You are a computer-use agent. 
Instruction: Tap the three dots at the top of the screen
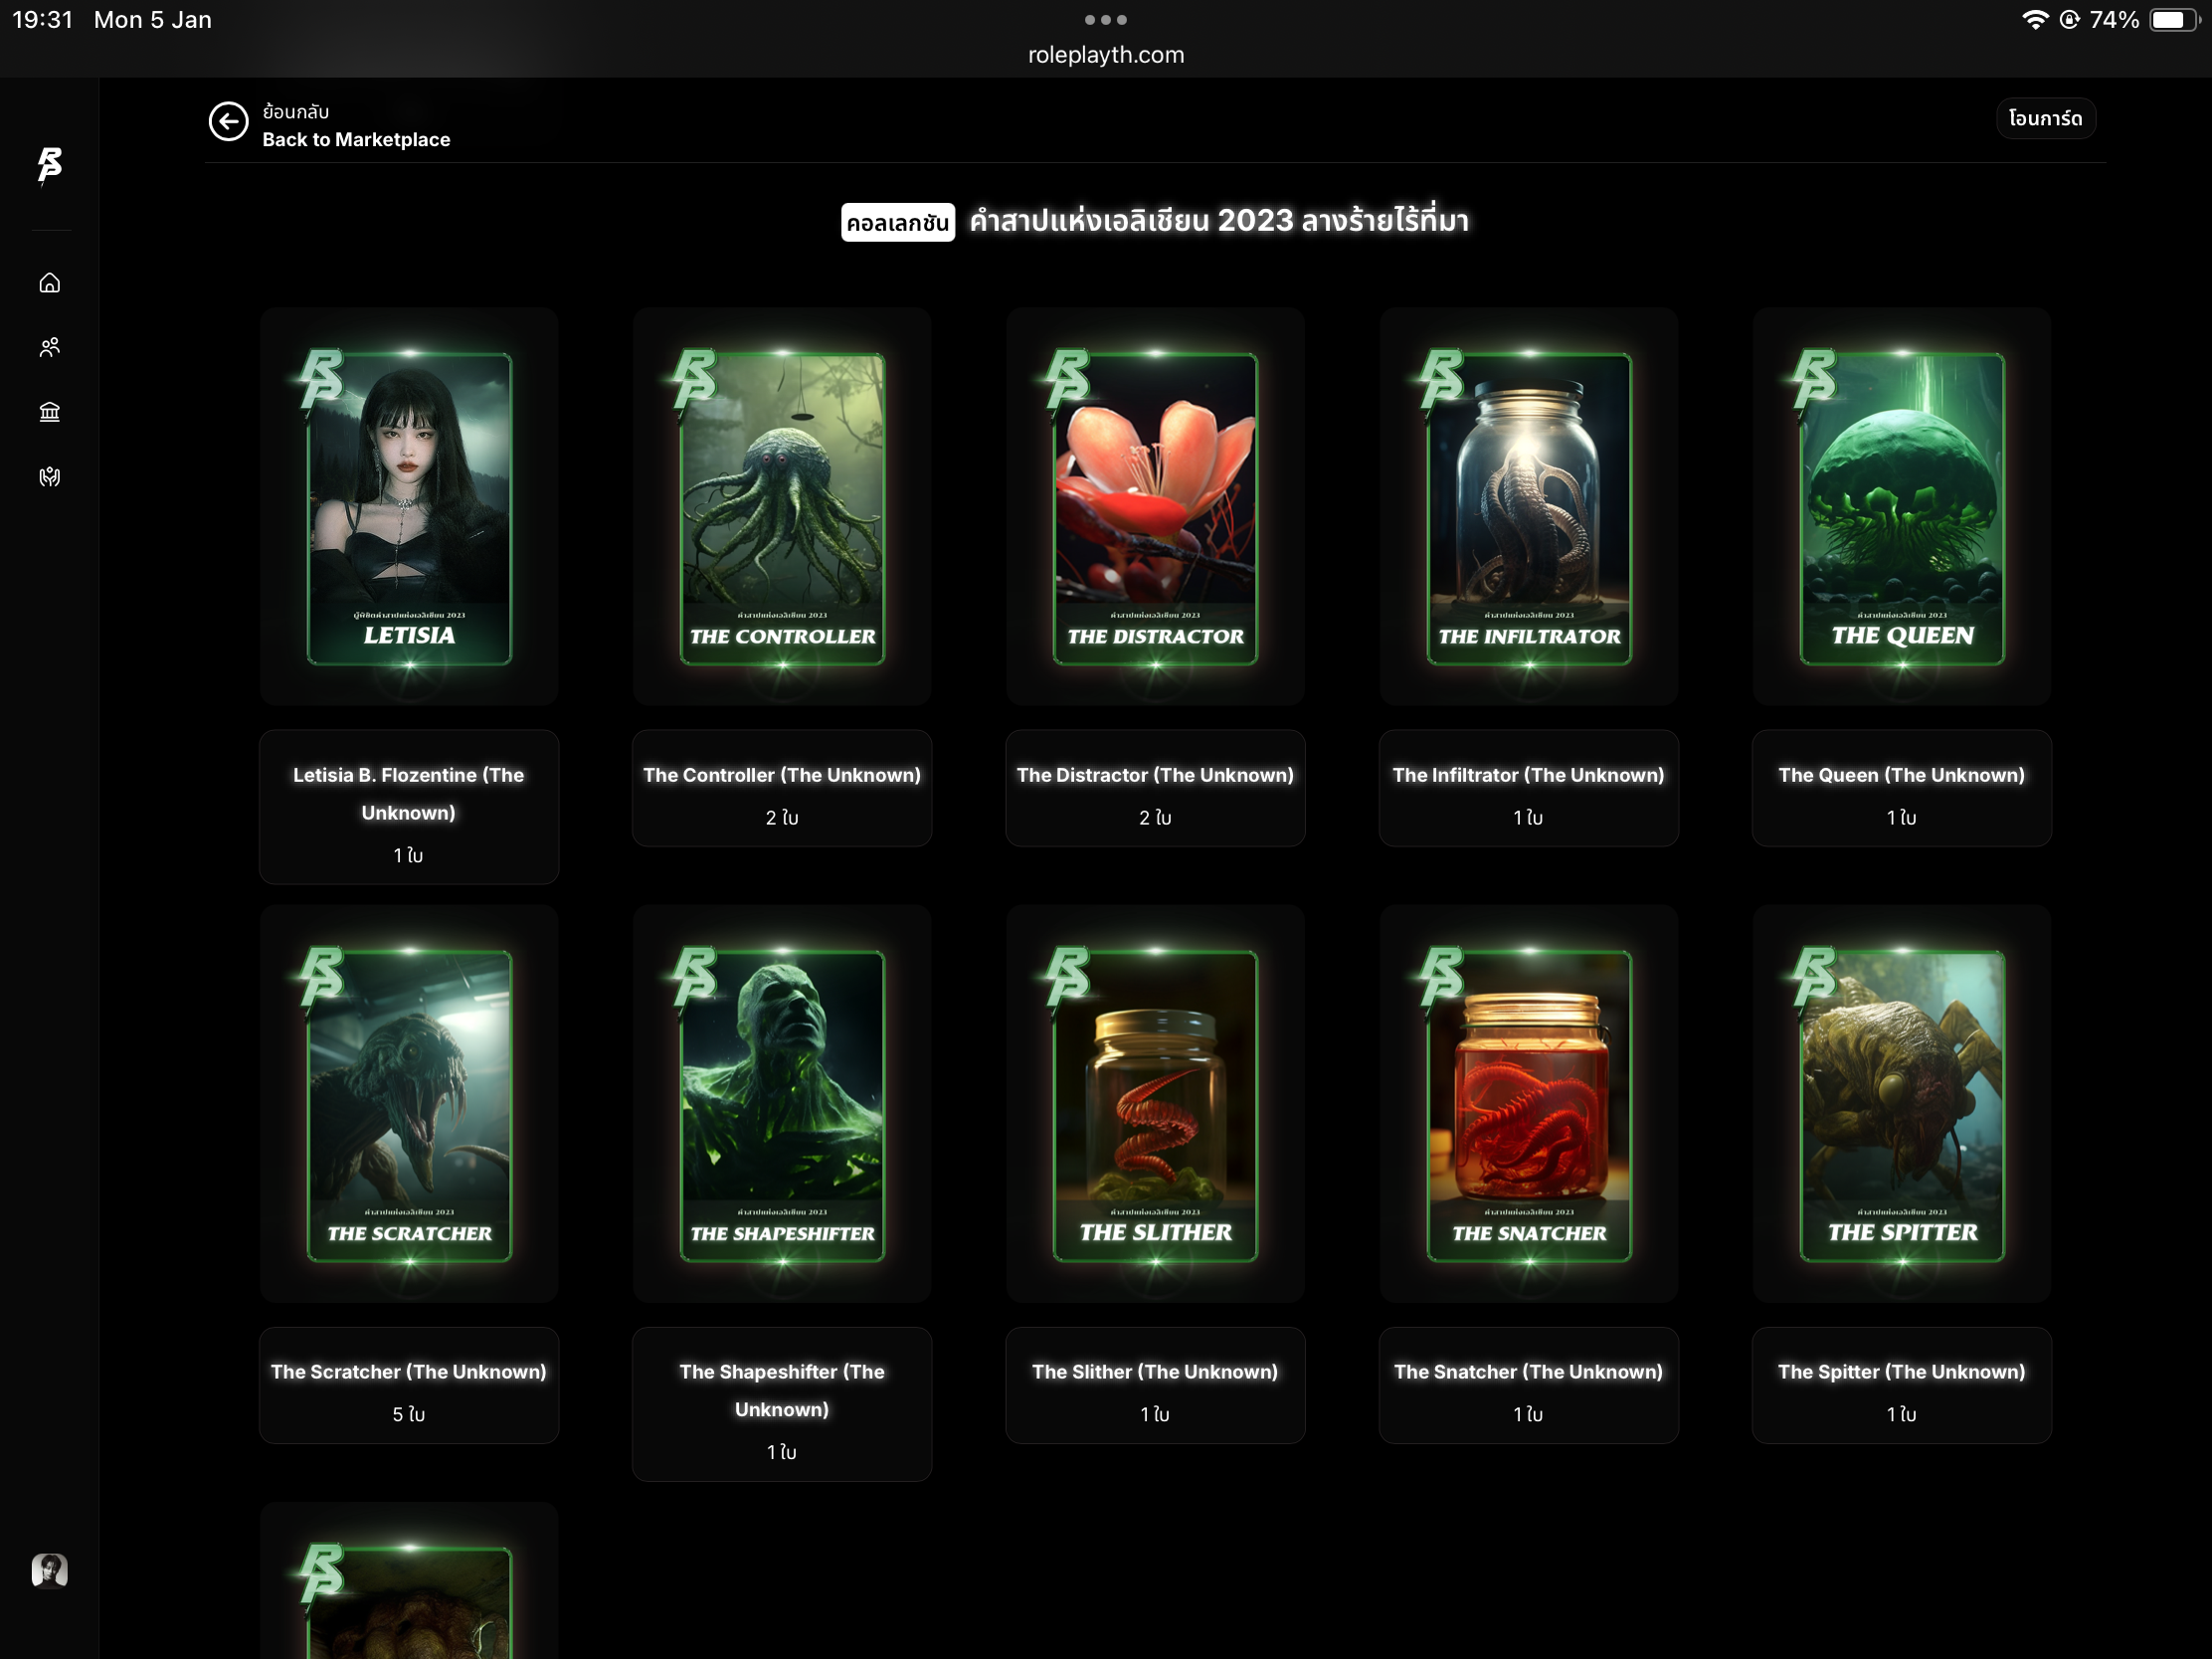(x=1105, y=19)
